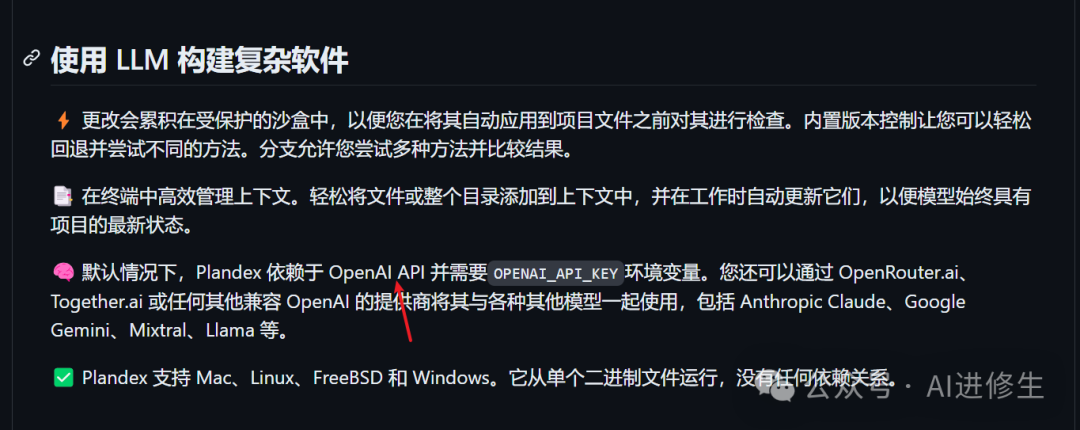
Task: Click the word FreeBSD
Action: (346, 378)
